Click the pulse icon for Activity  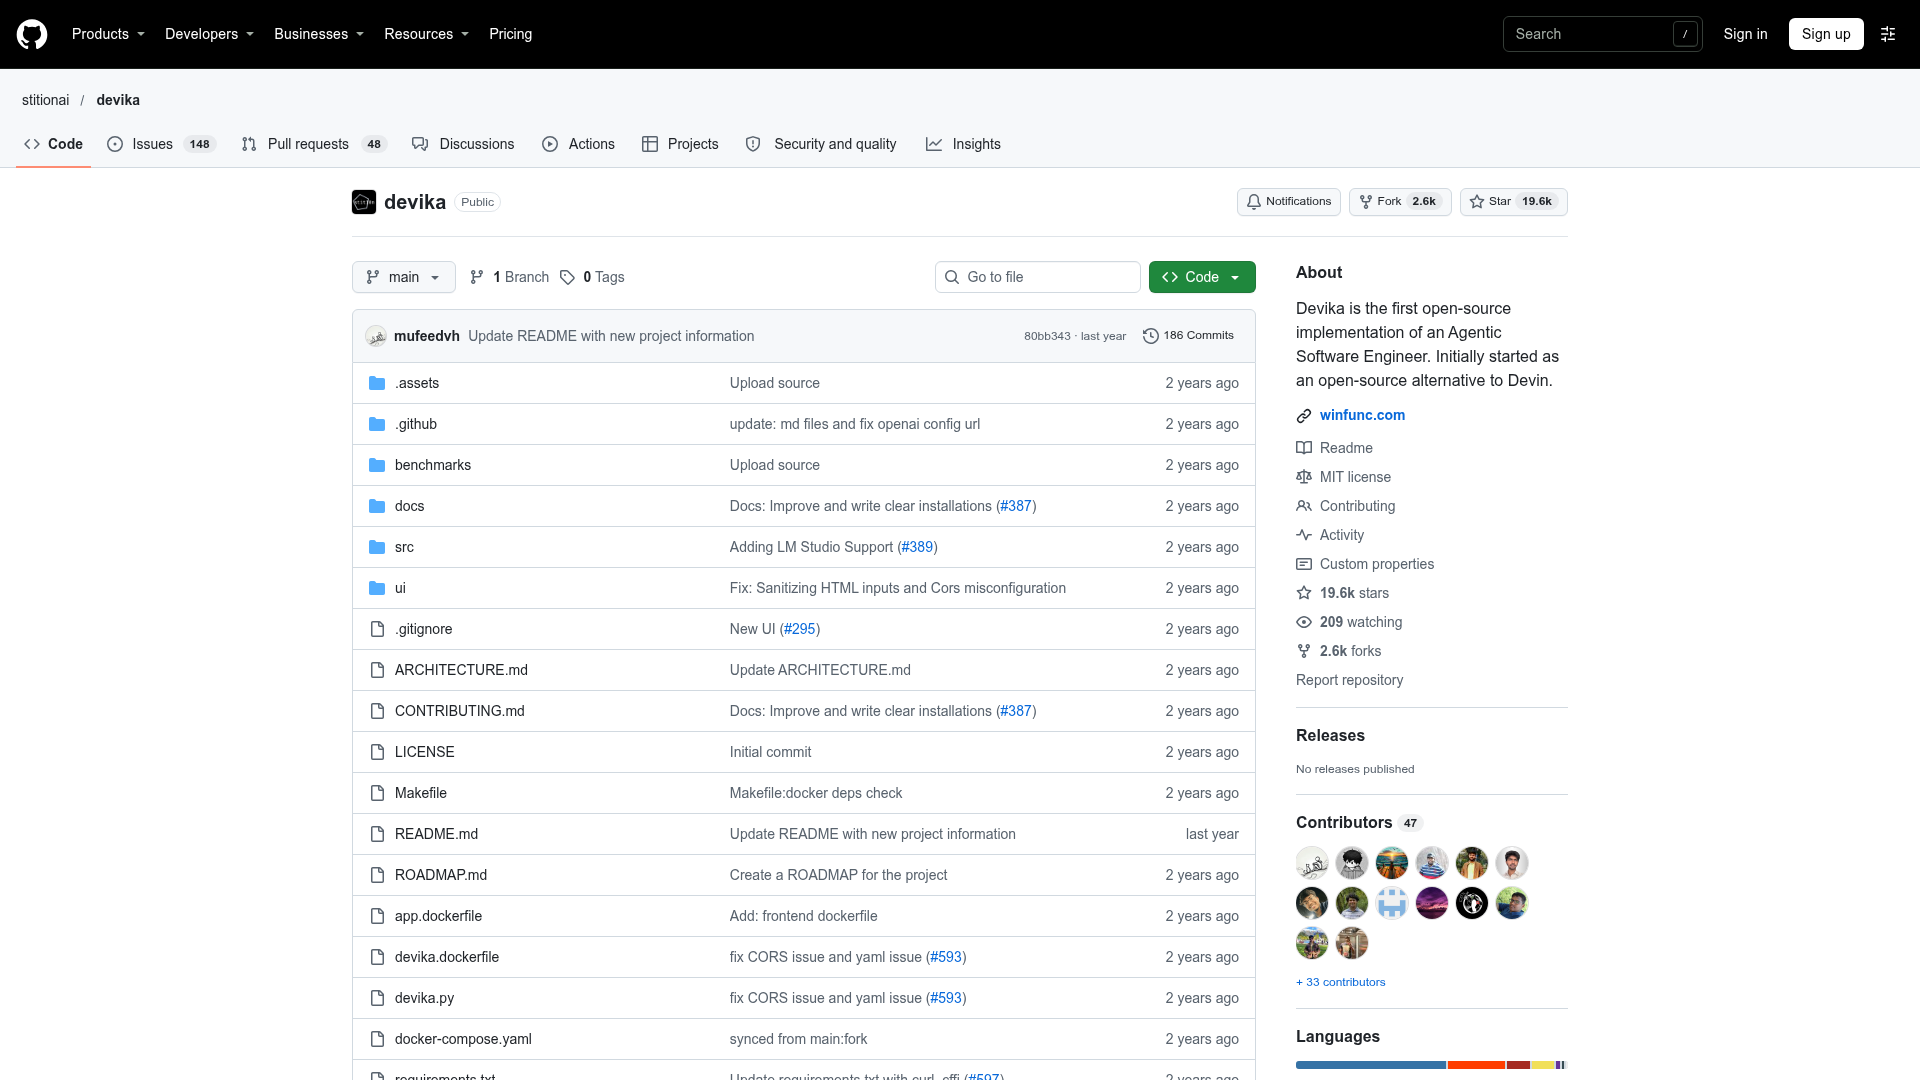tap(1304, 535)
